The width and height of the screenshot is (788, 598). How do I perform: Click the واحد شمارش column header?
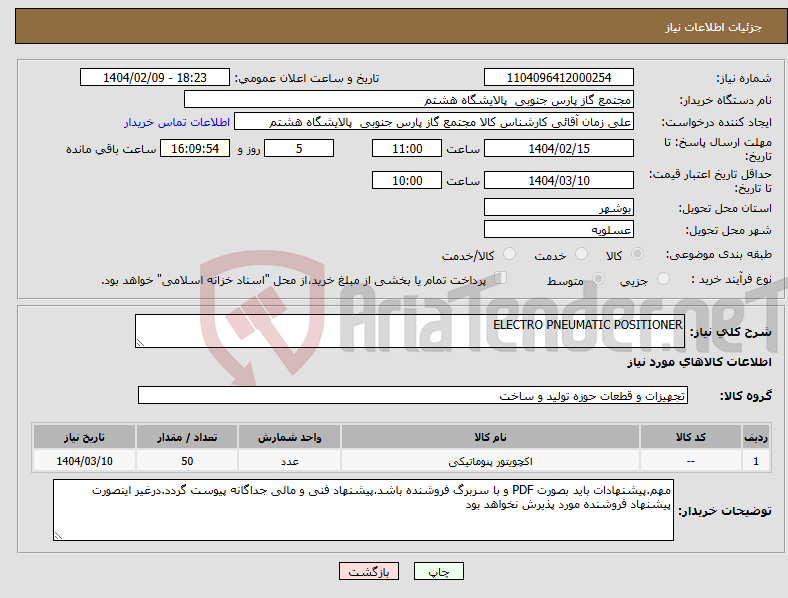pyautogui.click(x=289, y=437)
